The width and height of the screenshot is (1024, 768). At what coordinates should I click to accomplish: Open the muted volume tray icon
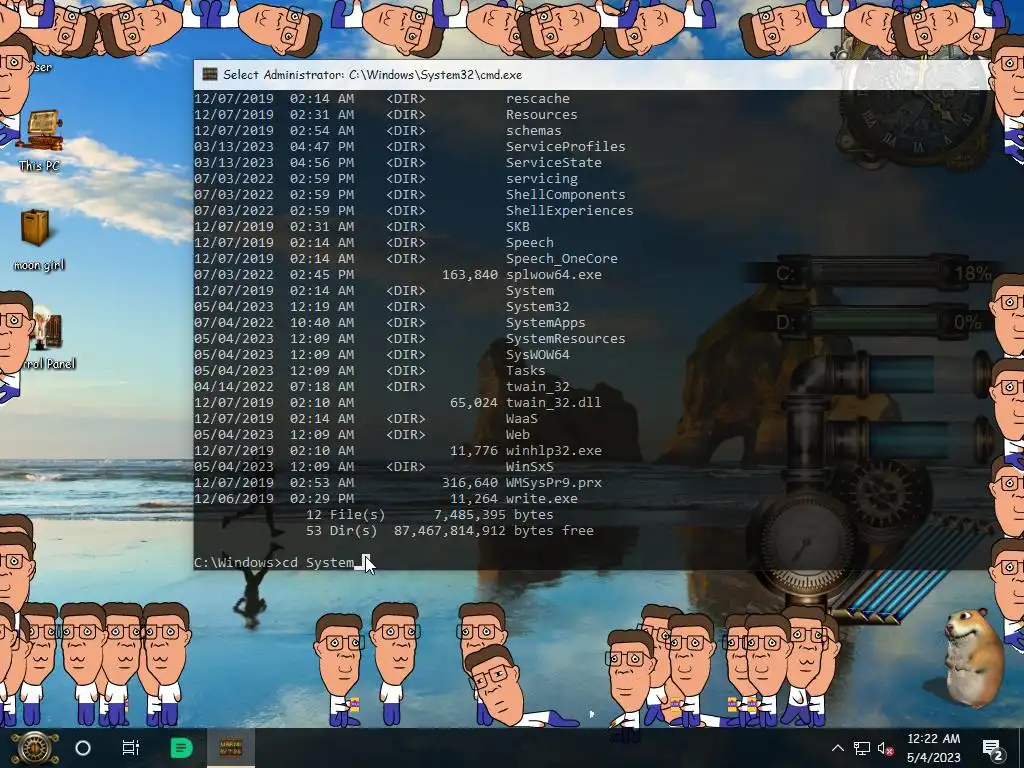[886, 748]
